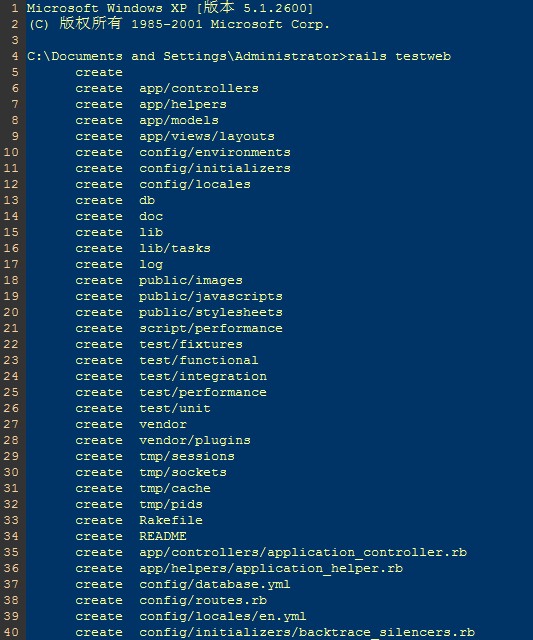The height and width of the screenshot is (640, 533).
Task: Click the 'README' entry
Action: (163, 536)
